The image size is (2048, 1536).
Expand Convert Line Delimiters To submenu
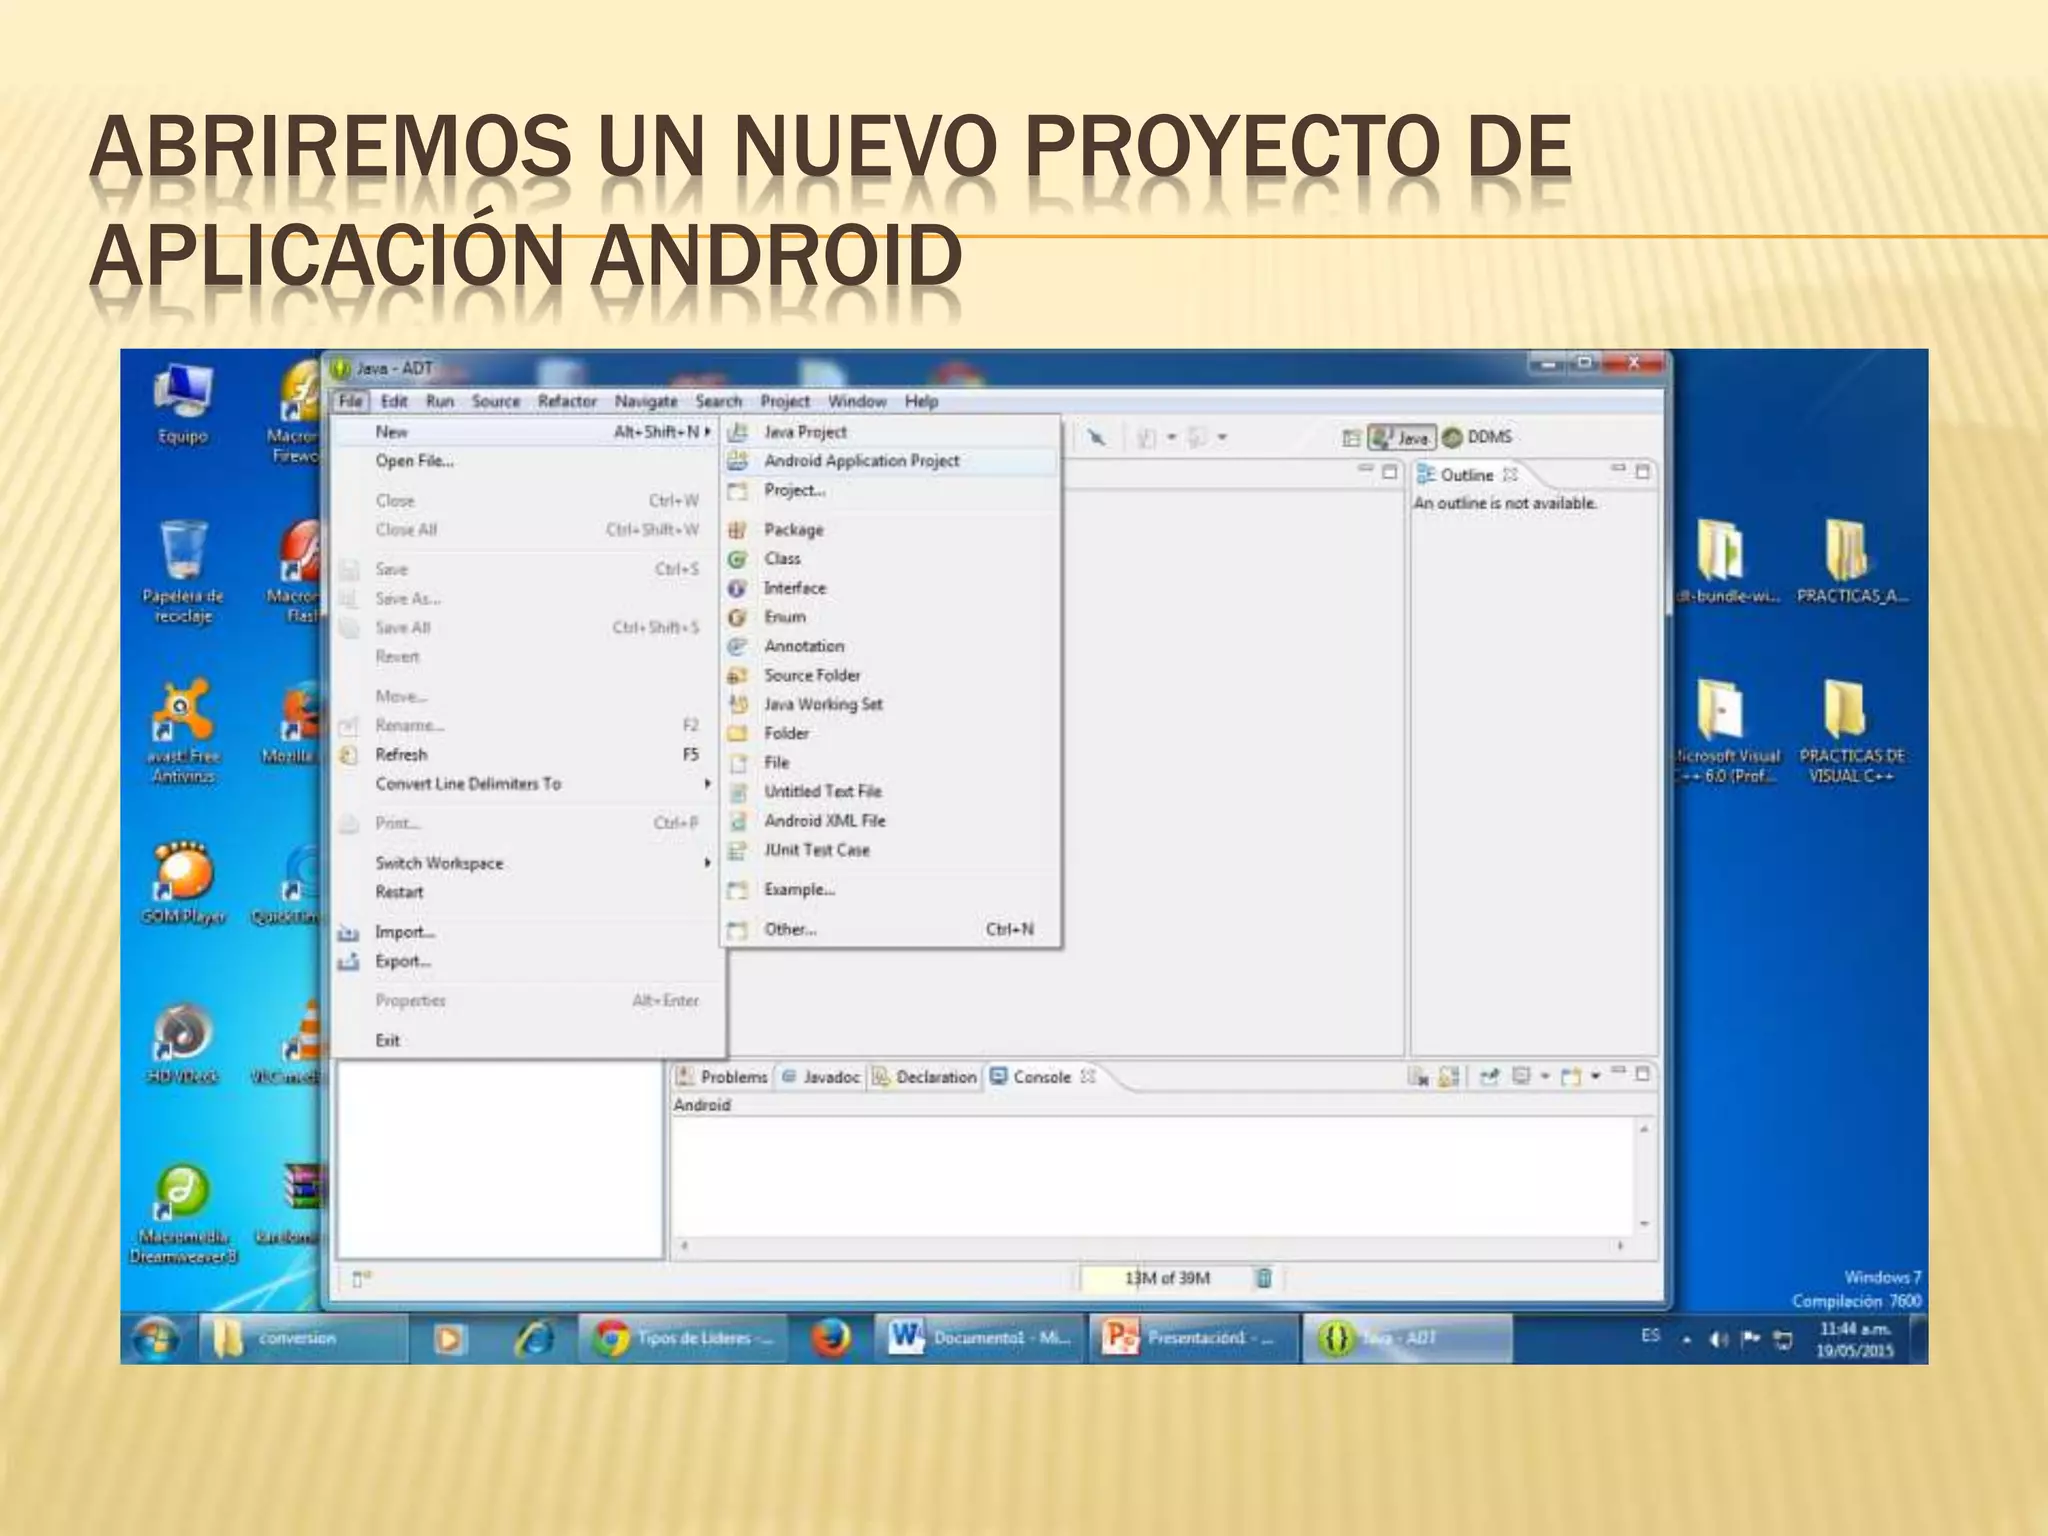(x=707, y=784)
